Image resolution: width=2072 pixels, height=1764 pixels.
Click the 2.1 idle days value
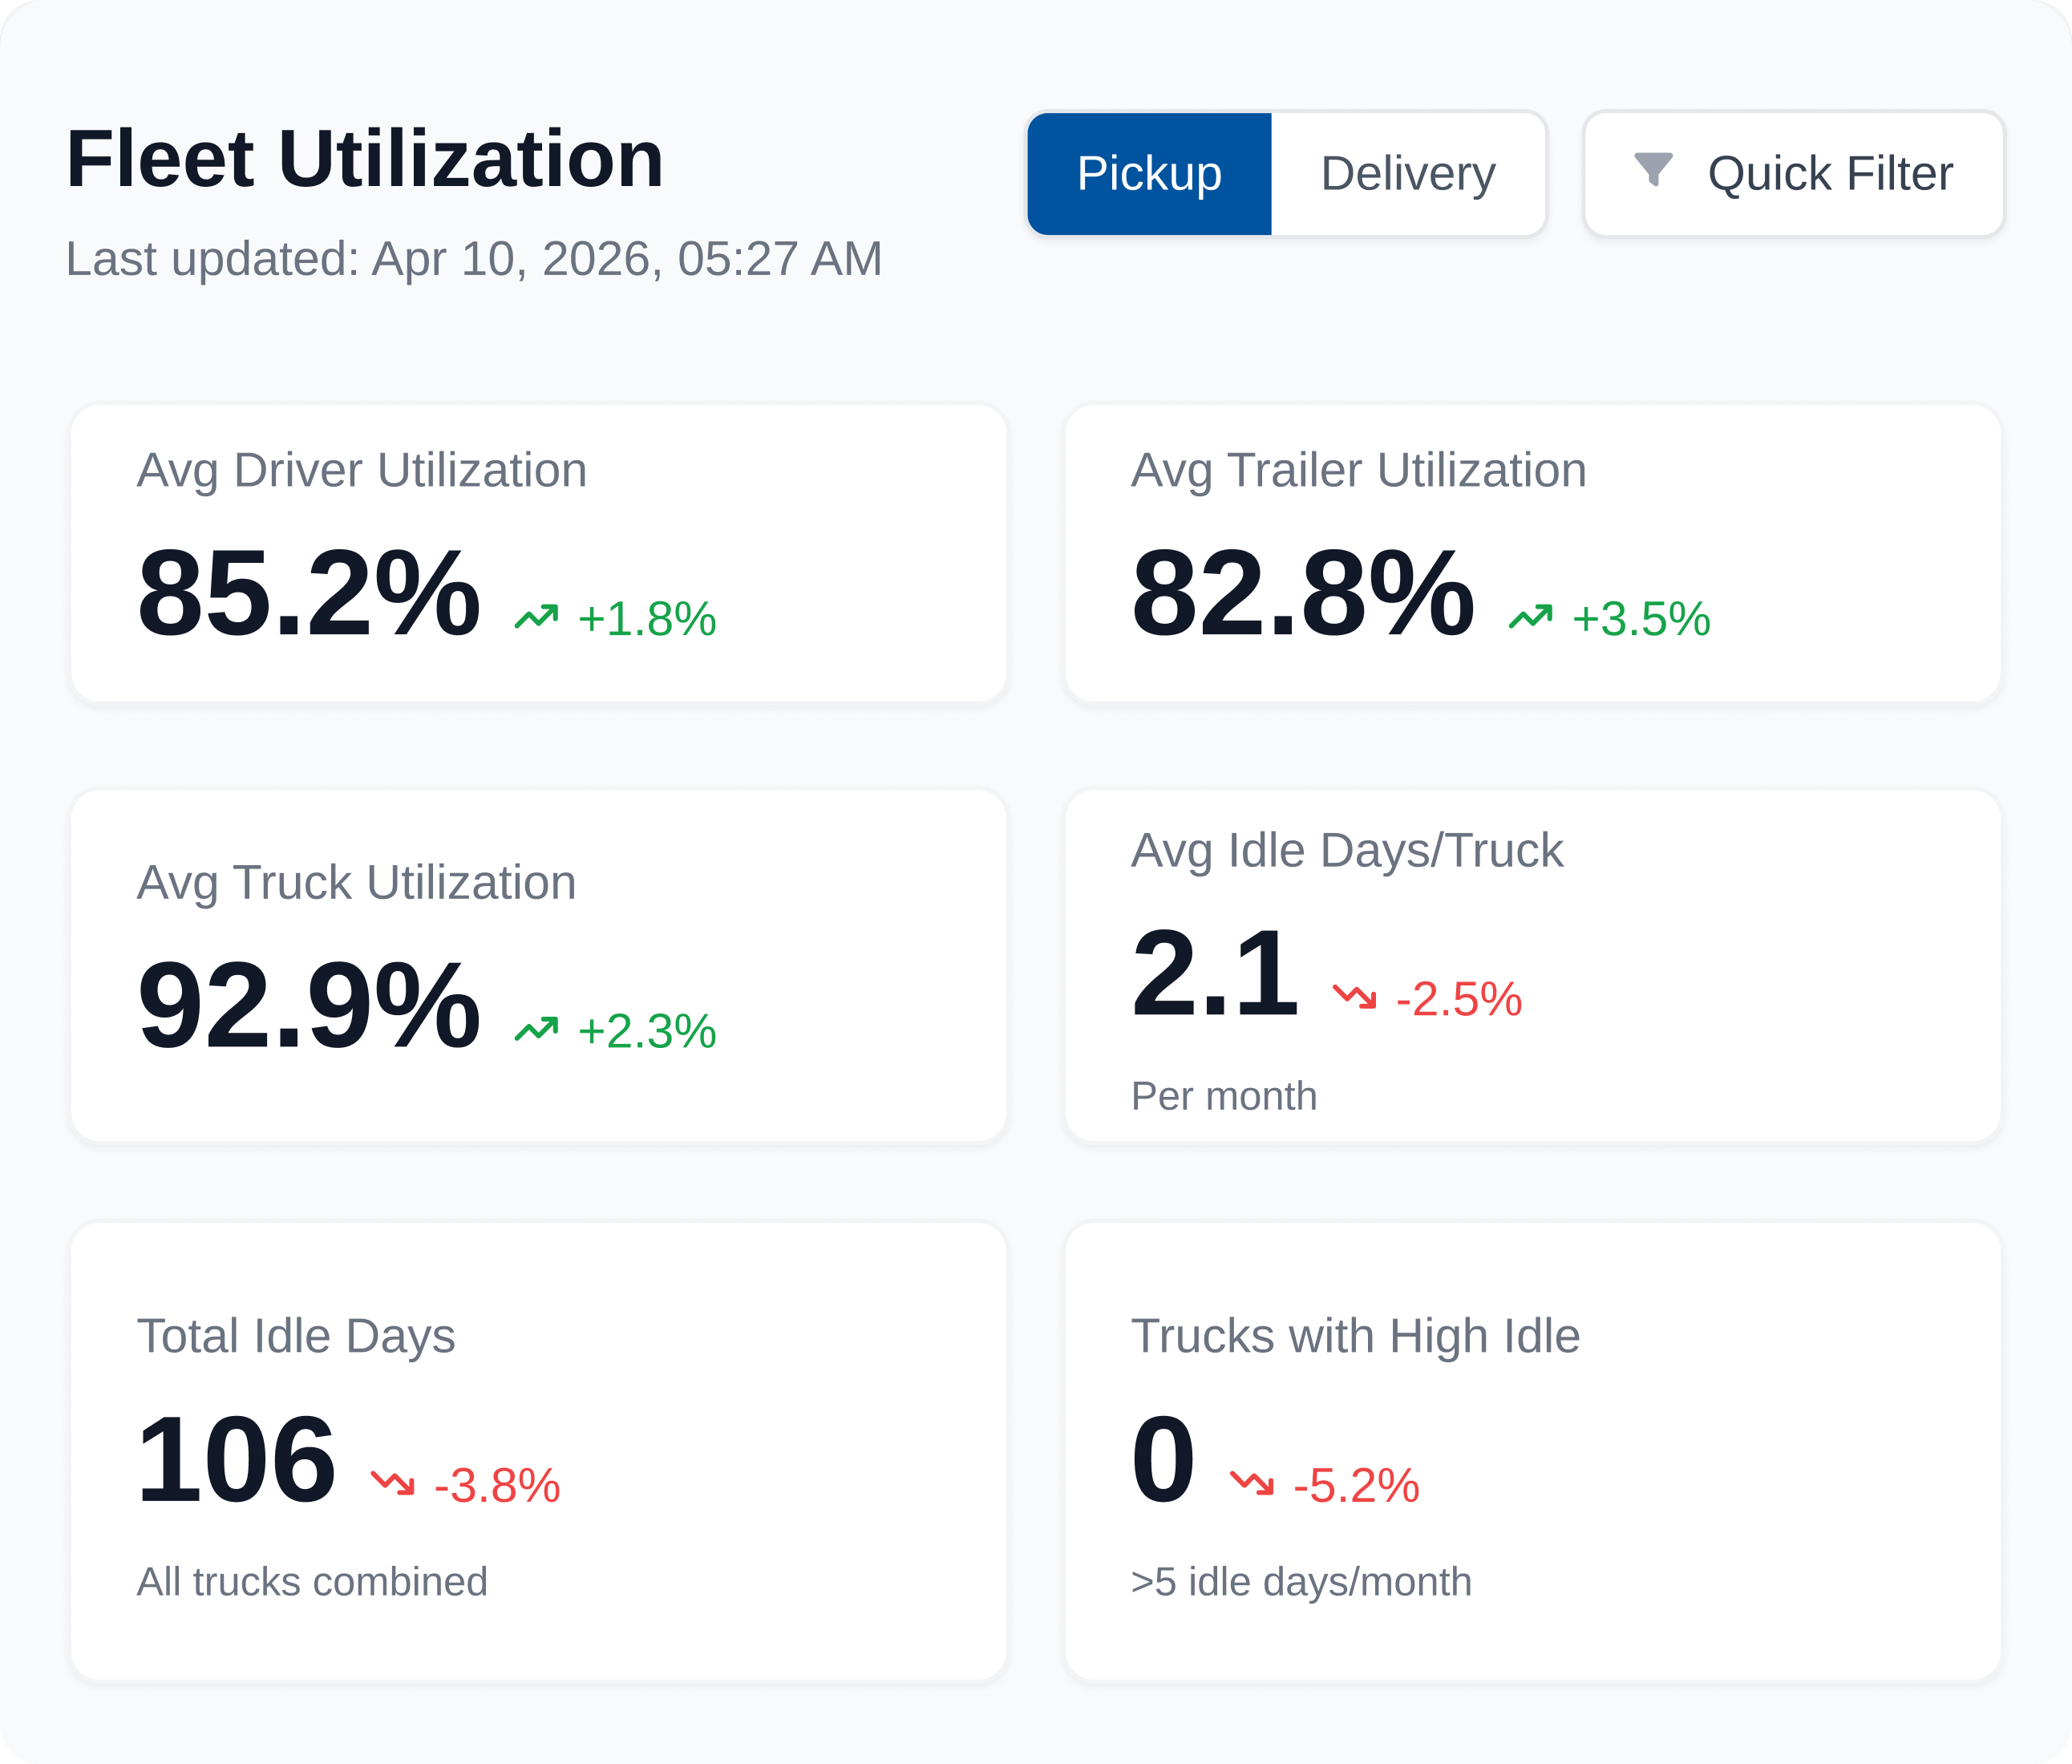click(1214, 974)
